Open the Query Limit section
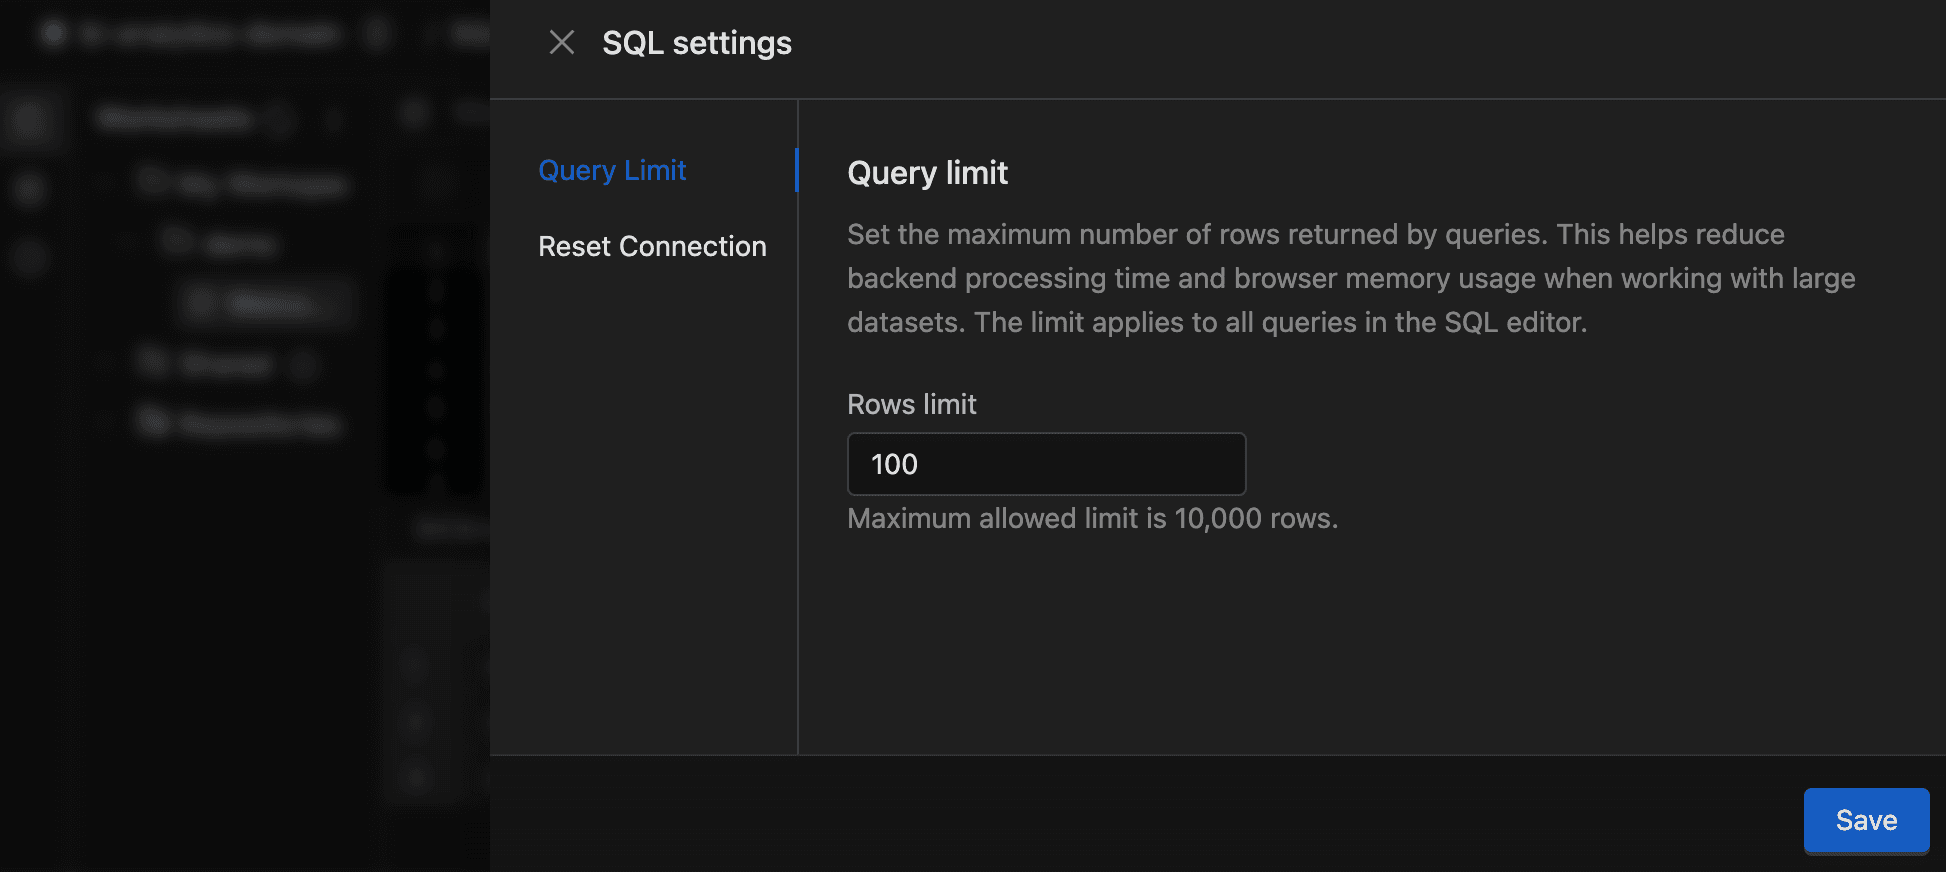 coord(612,170)
